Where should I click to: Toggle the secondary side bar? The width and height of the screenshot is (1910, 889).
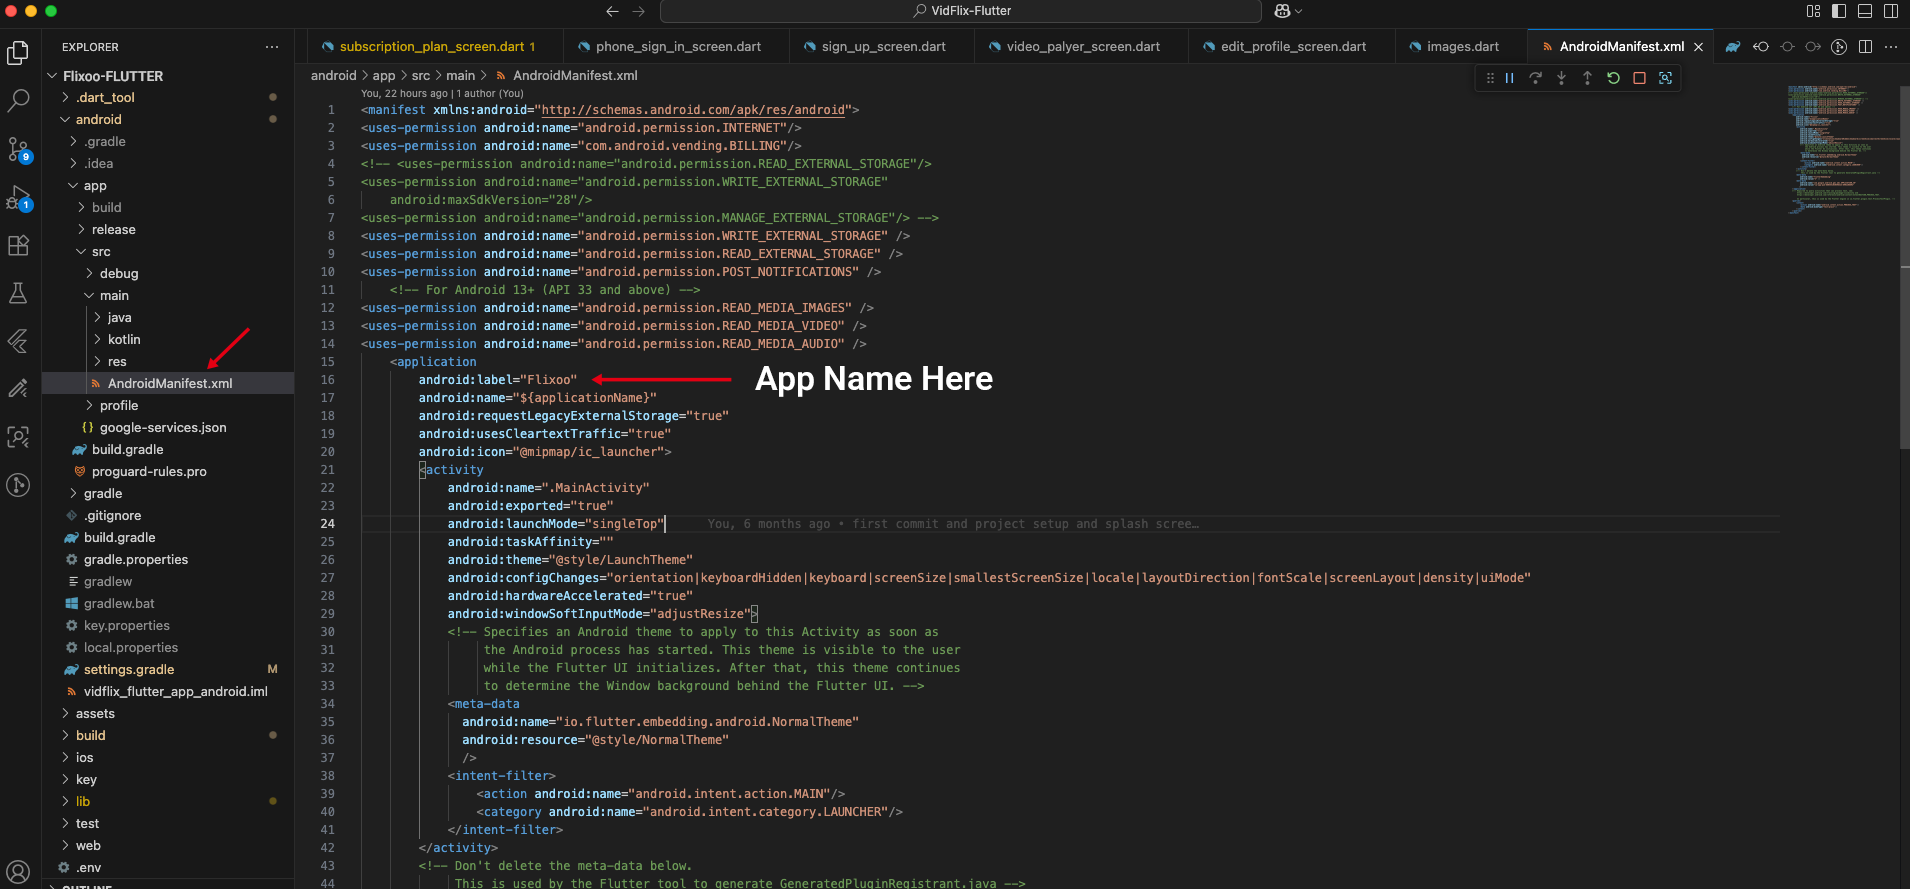1891,11
